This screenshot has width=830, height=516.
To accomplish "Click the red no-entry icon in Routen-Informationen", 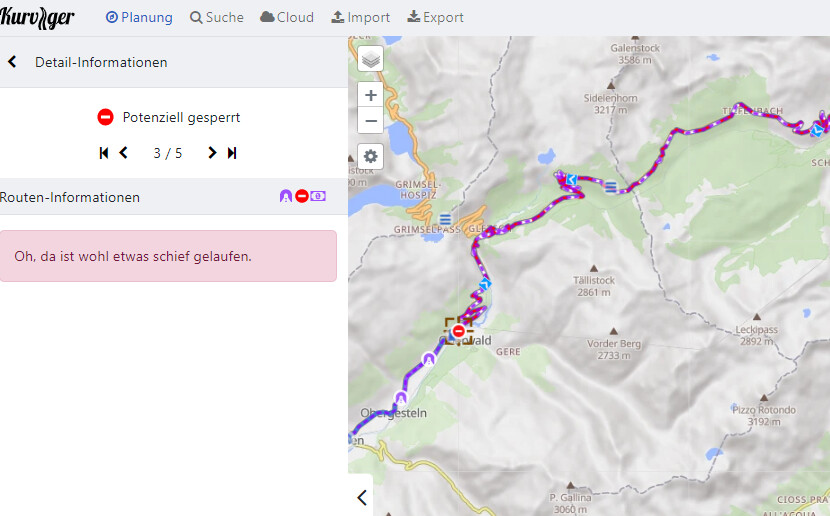I will click(x=302, y=197).
